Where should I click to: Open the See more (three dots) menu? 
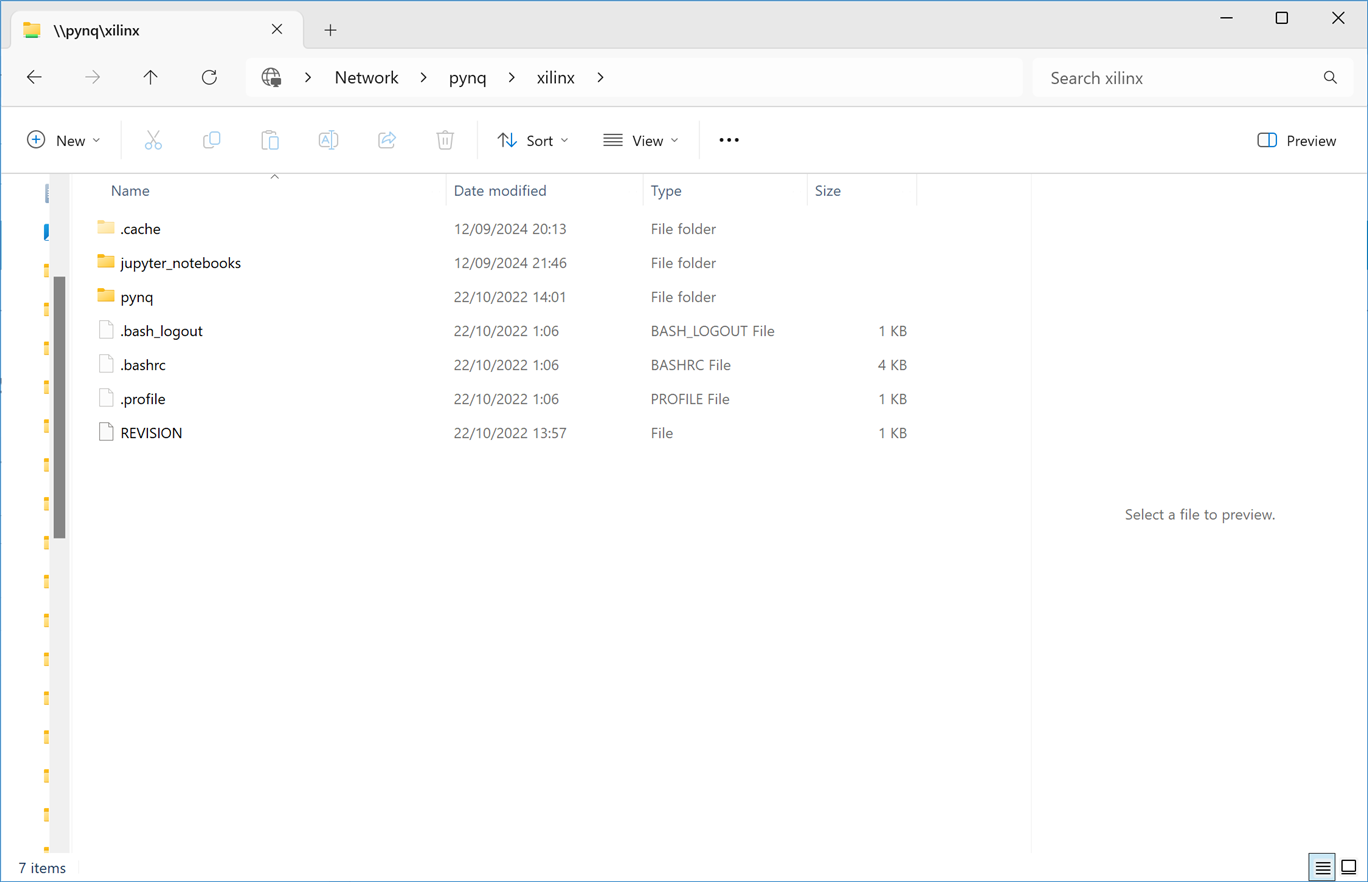tap(729, 141)
